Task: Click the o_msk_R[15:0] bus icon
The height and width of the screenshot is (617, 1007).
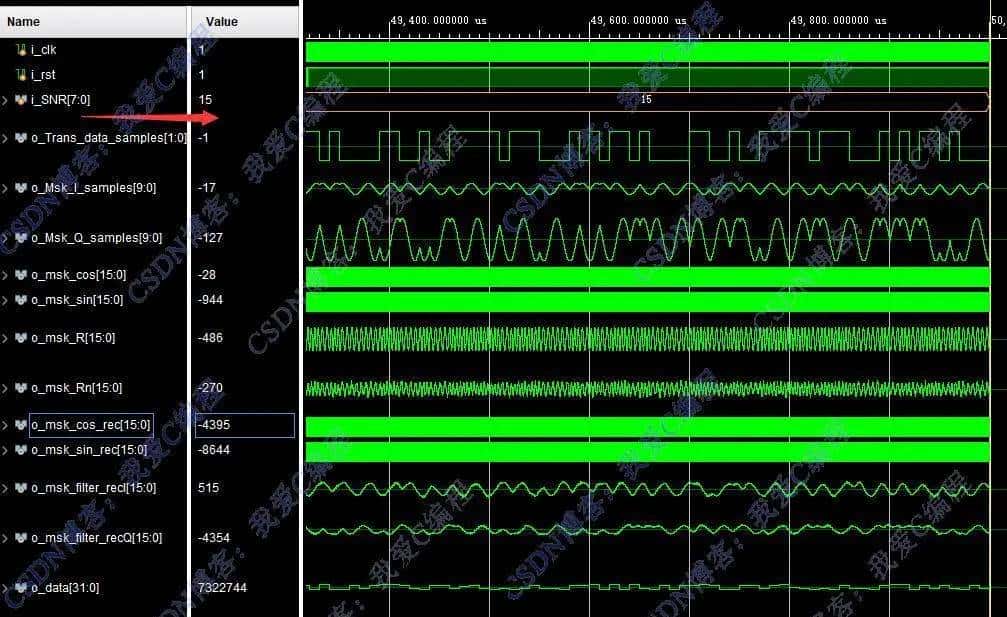Action: (x=22, y=337)
